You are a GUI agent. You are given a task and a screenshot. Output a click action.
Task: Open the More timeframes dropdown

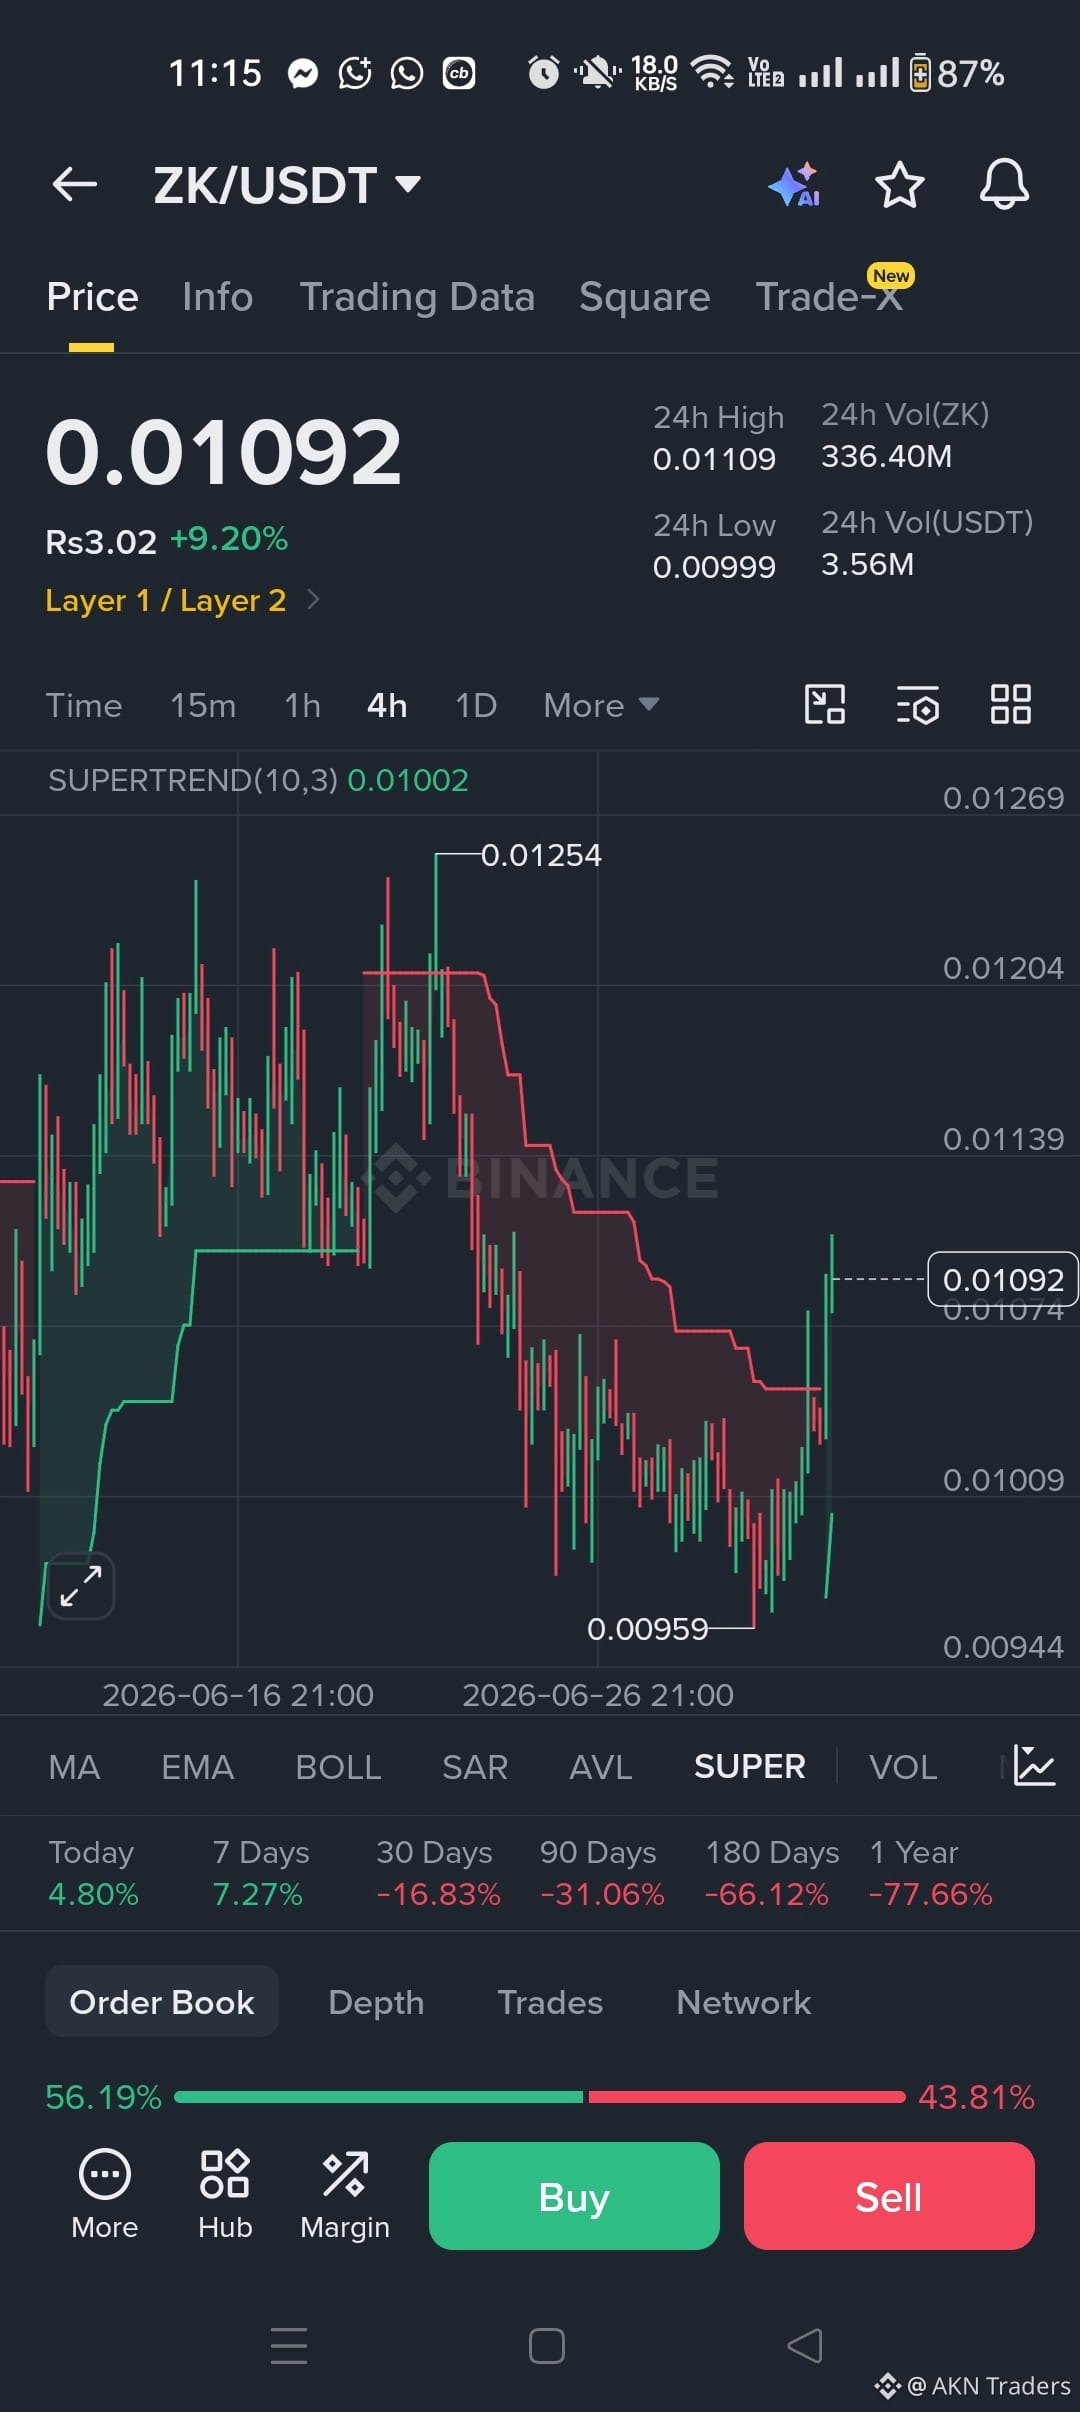coord(601,705)
